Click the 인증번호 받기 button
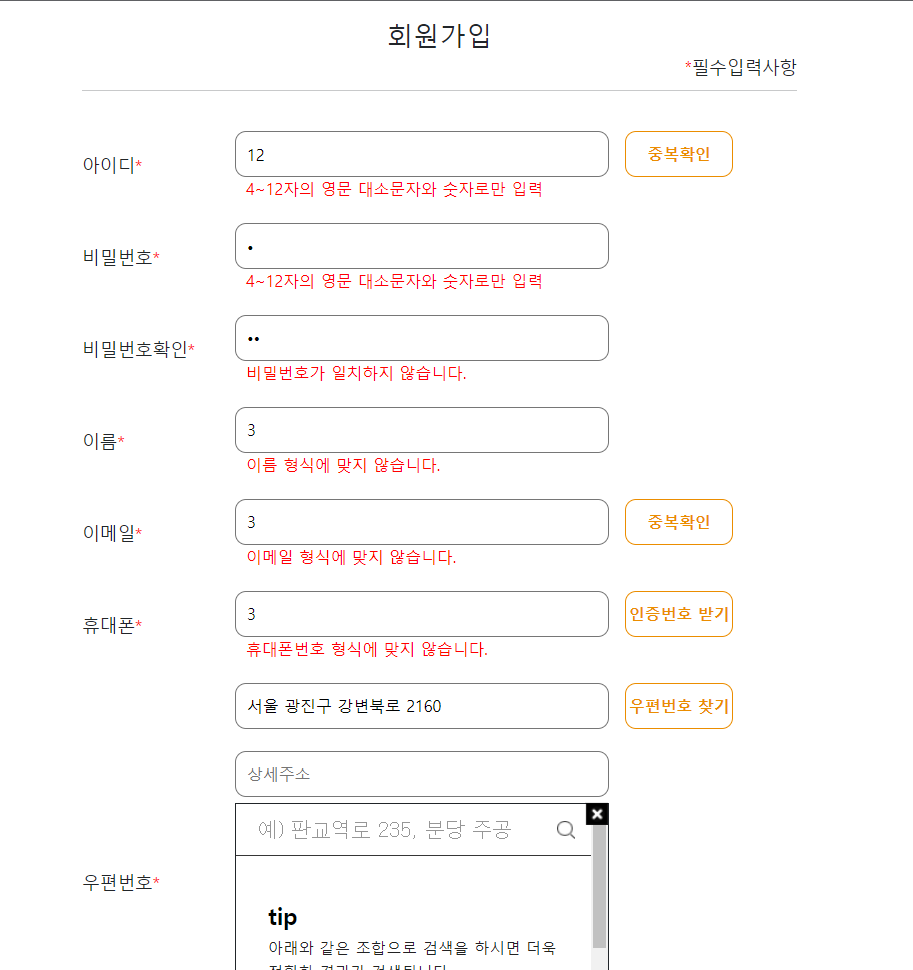This screenshot has width=913, height=970. click(678, 614)
